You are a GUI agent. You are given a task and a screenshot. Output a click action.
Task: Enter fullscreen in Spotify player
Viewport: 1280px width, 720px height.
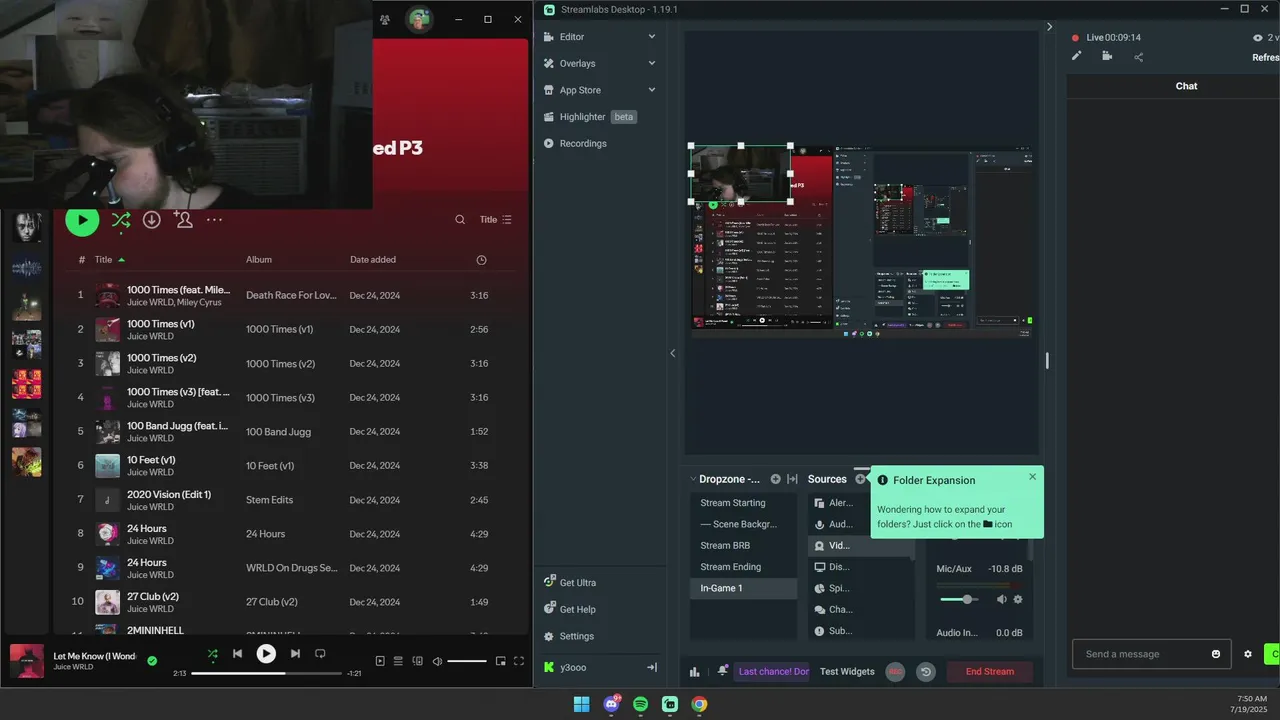pyautogui.click(x=518, y=661)
